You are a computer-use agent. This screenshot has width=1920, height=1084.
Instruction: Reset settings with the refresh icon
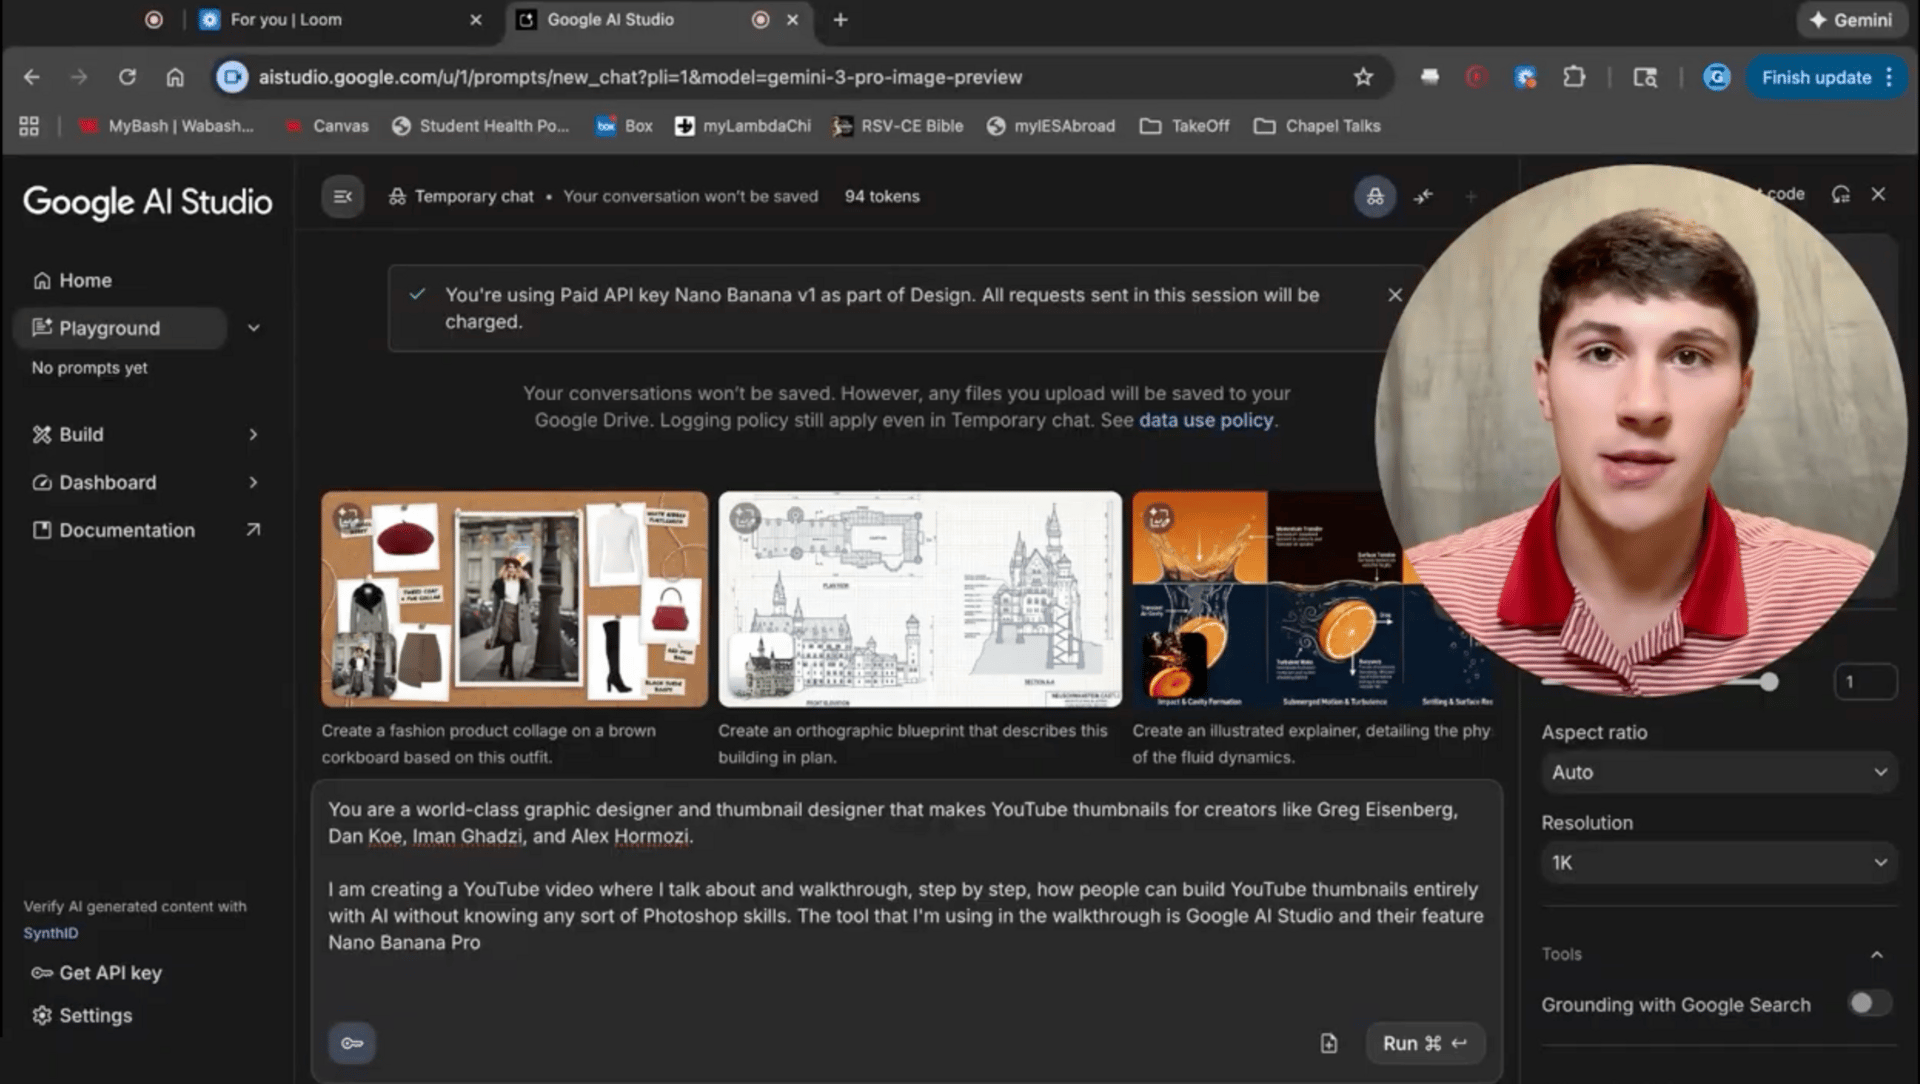(1840, 194)
